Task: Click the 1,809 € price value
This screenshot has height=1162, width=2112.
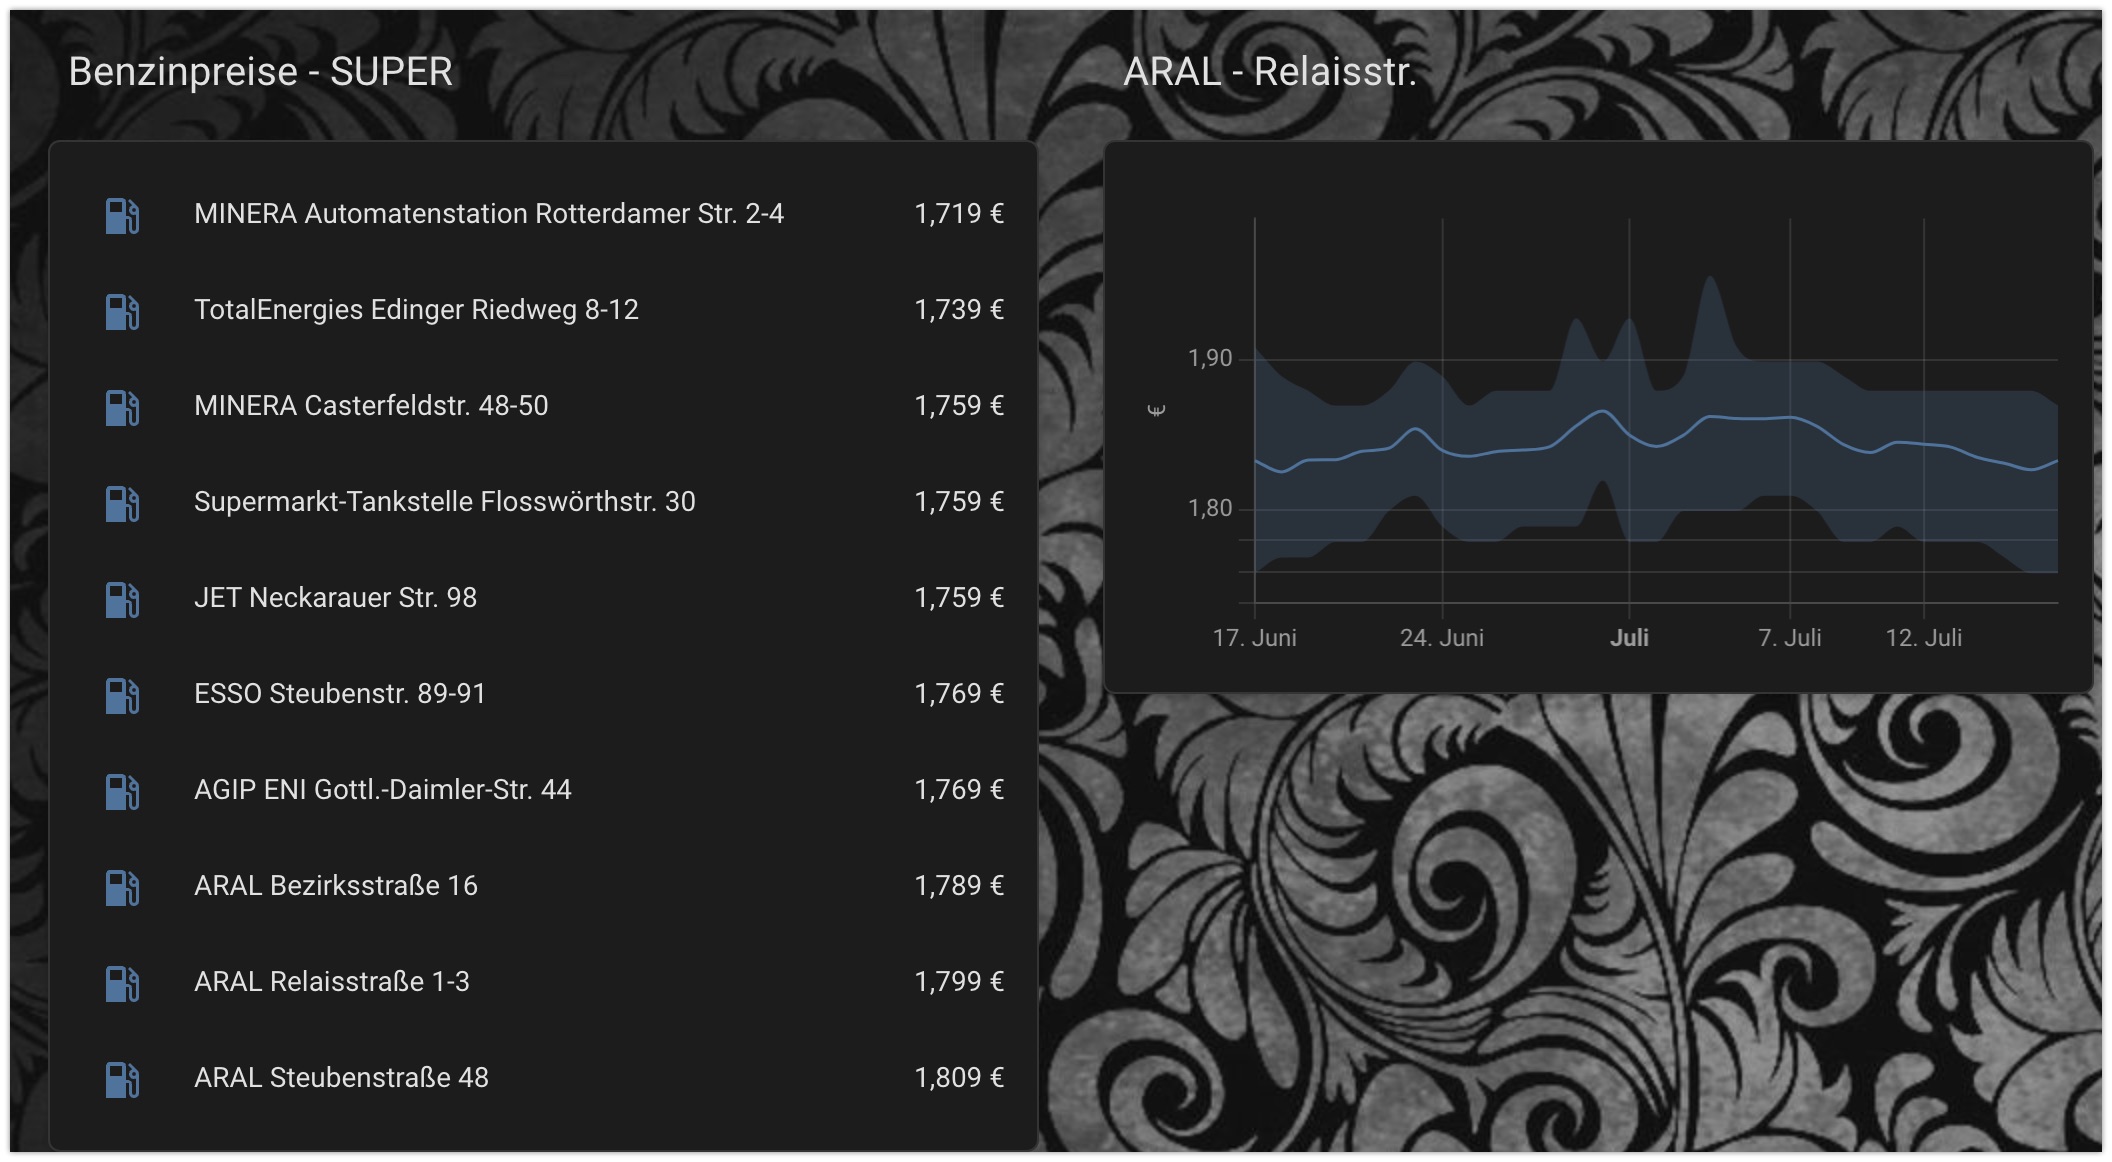Action: 959,1078
